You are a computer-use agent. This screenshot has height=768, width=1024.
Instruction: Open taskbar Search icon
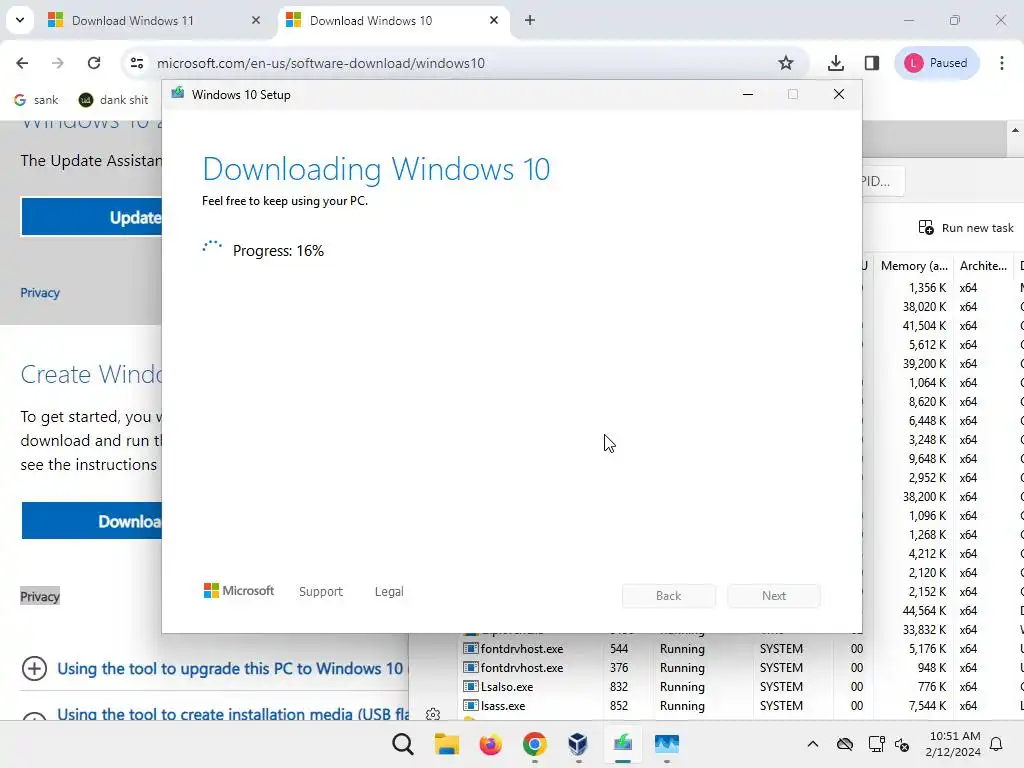403,744
